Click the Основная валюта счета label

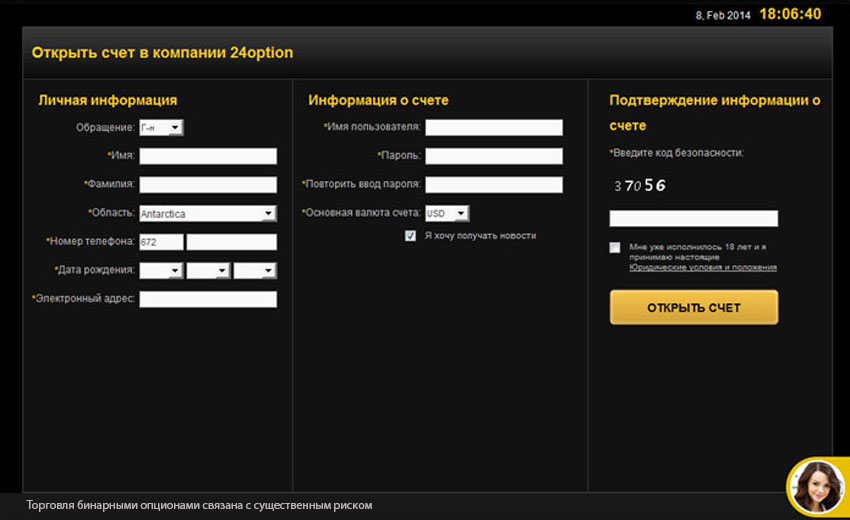point(361,213)
